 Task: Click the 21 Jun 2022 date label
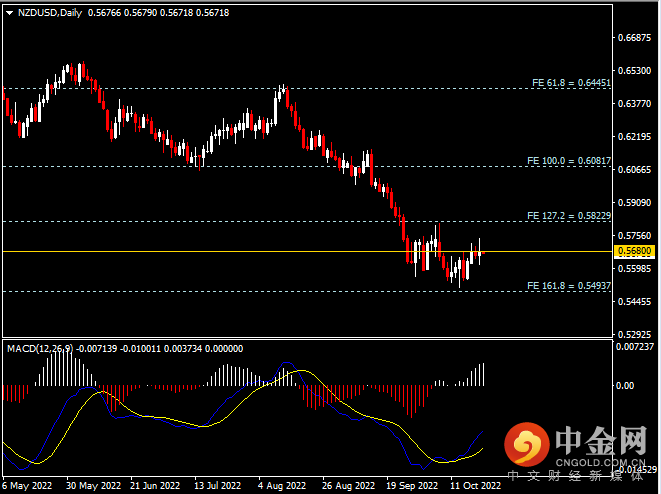(155, 486)
